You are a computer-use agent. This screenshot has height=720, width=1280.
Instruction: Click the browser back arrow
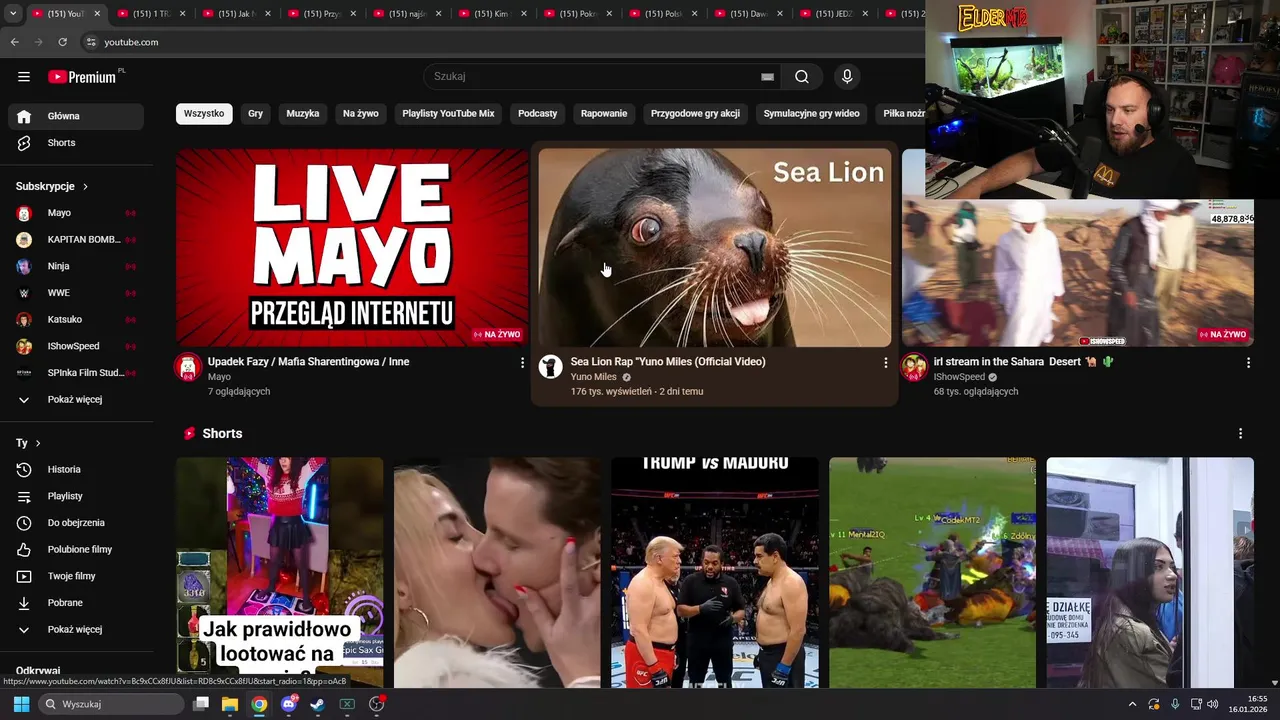click(14, 42)
